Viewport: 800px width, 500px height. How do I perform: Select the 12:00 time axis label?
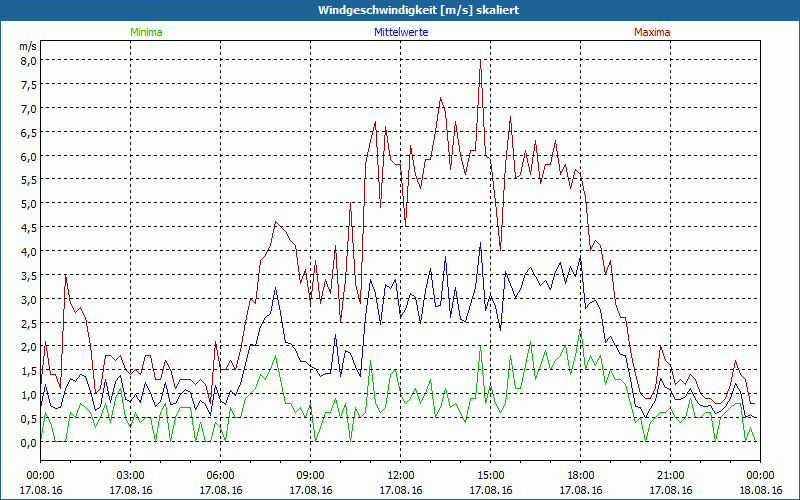coord(400,475)
